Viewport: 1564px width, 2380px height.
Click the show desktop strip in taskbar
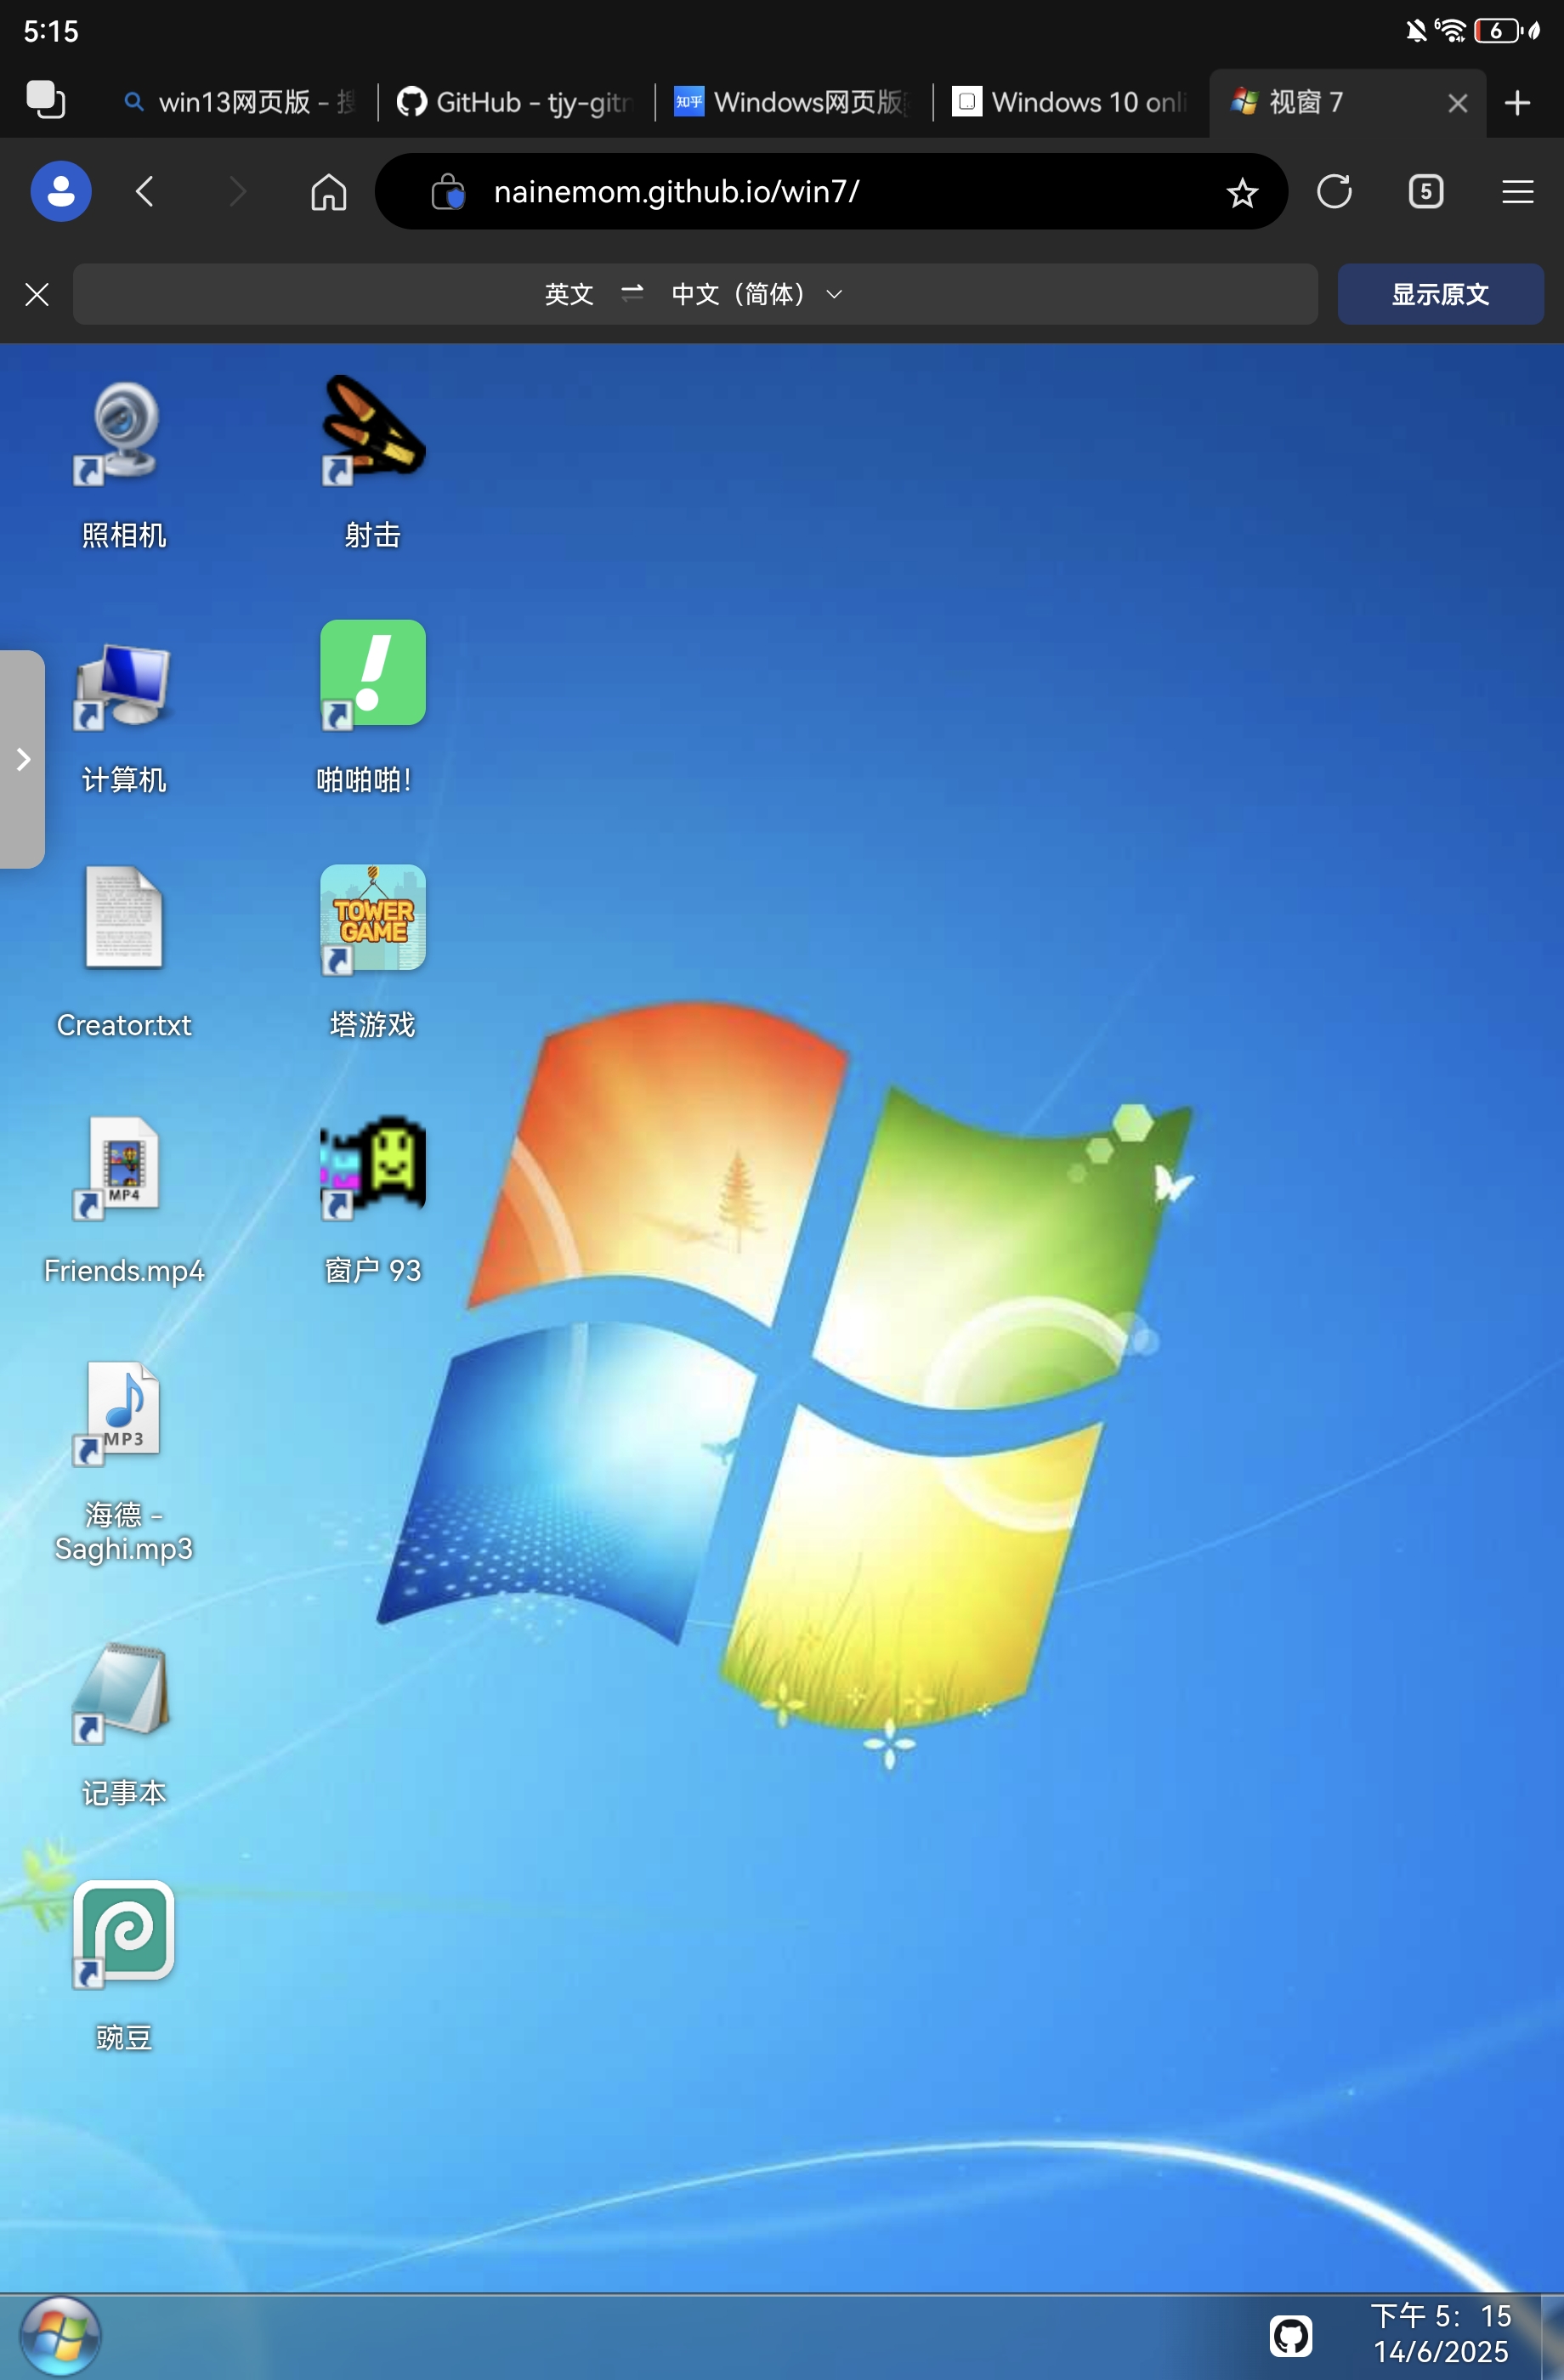pos(1552,2336)
